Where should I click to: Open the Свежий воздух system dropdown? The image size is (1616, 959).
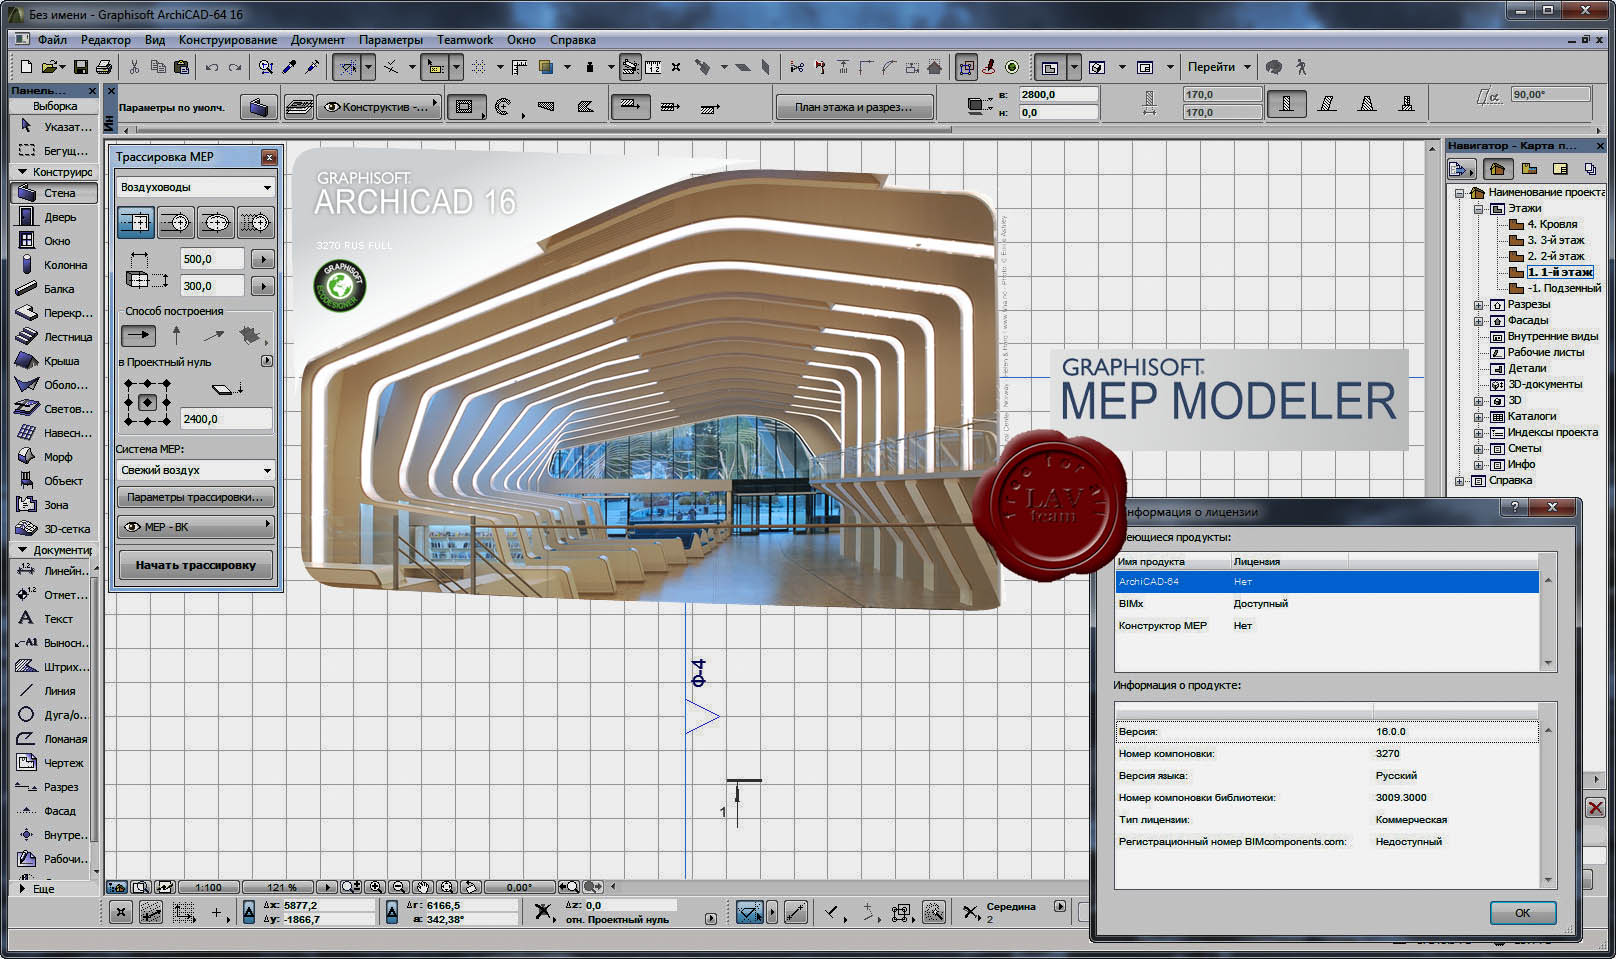[x=196, y=470]
